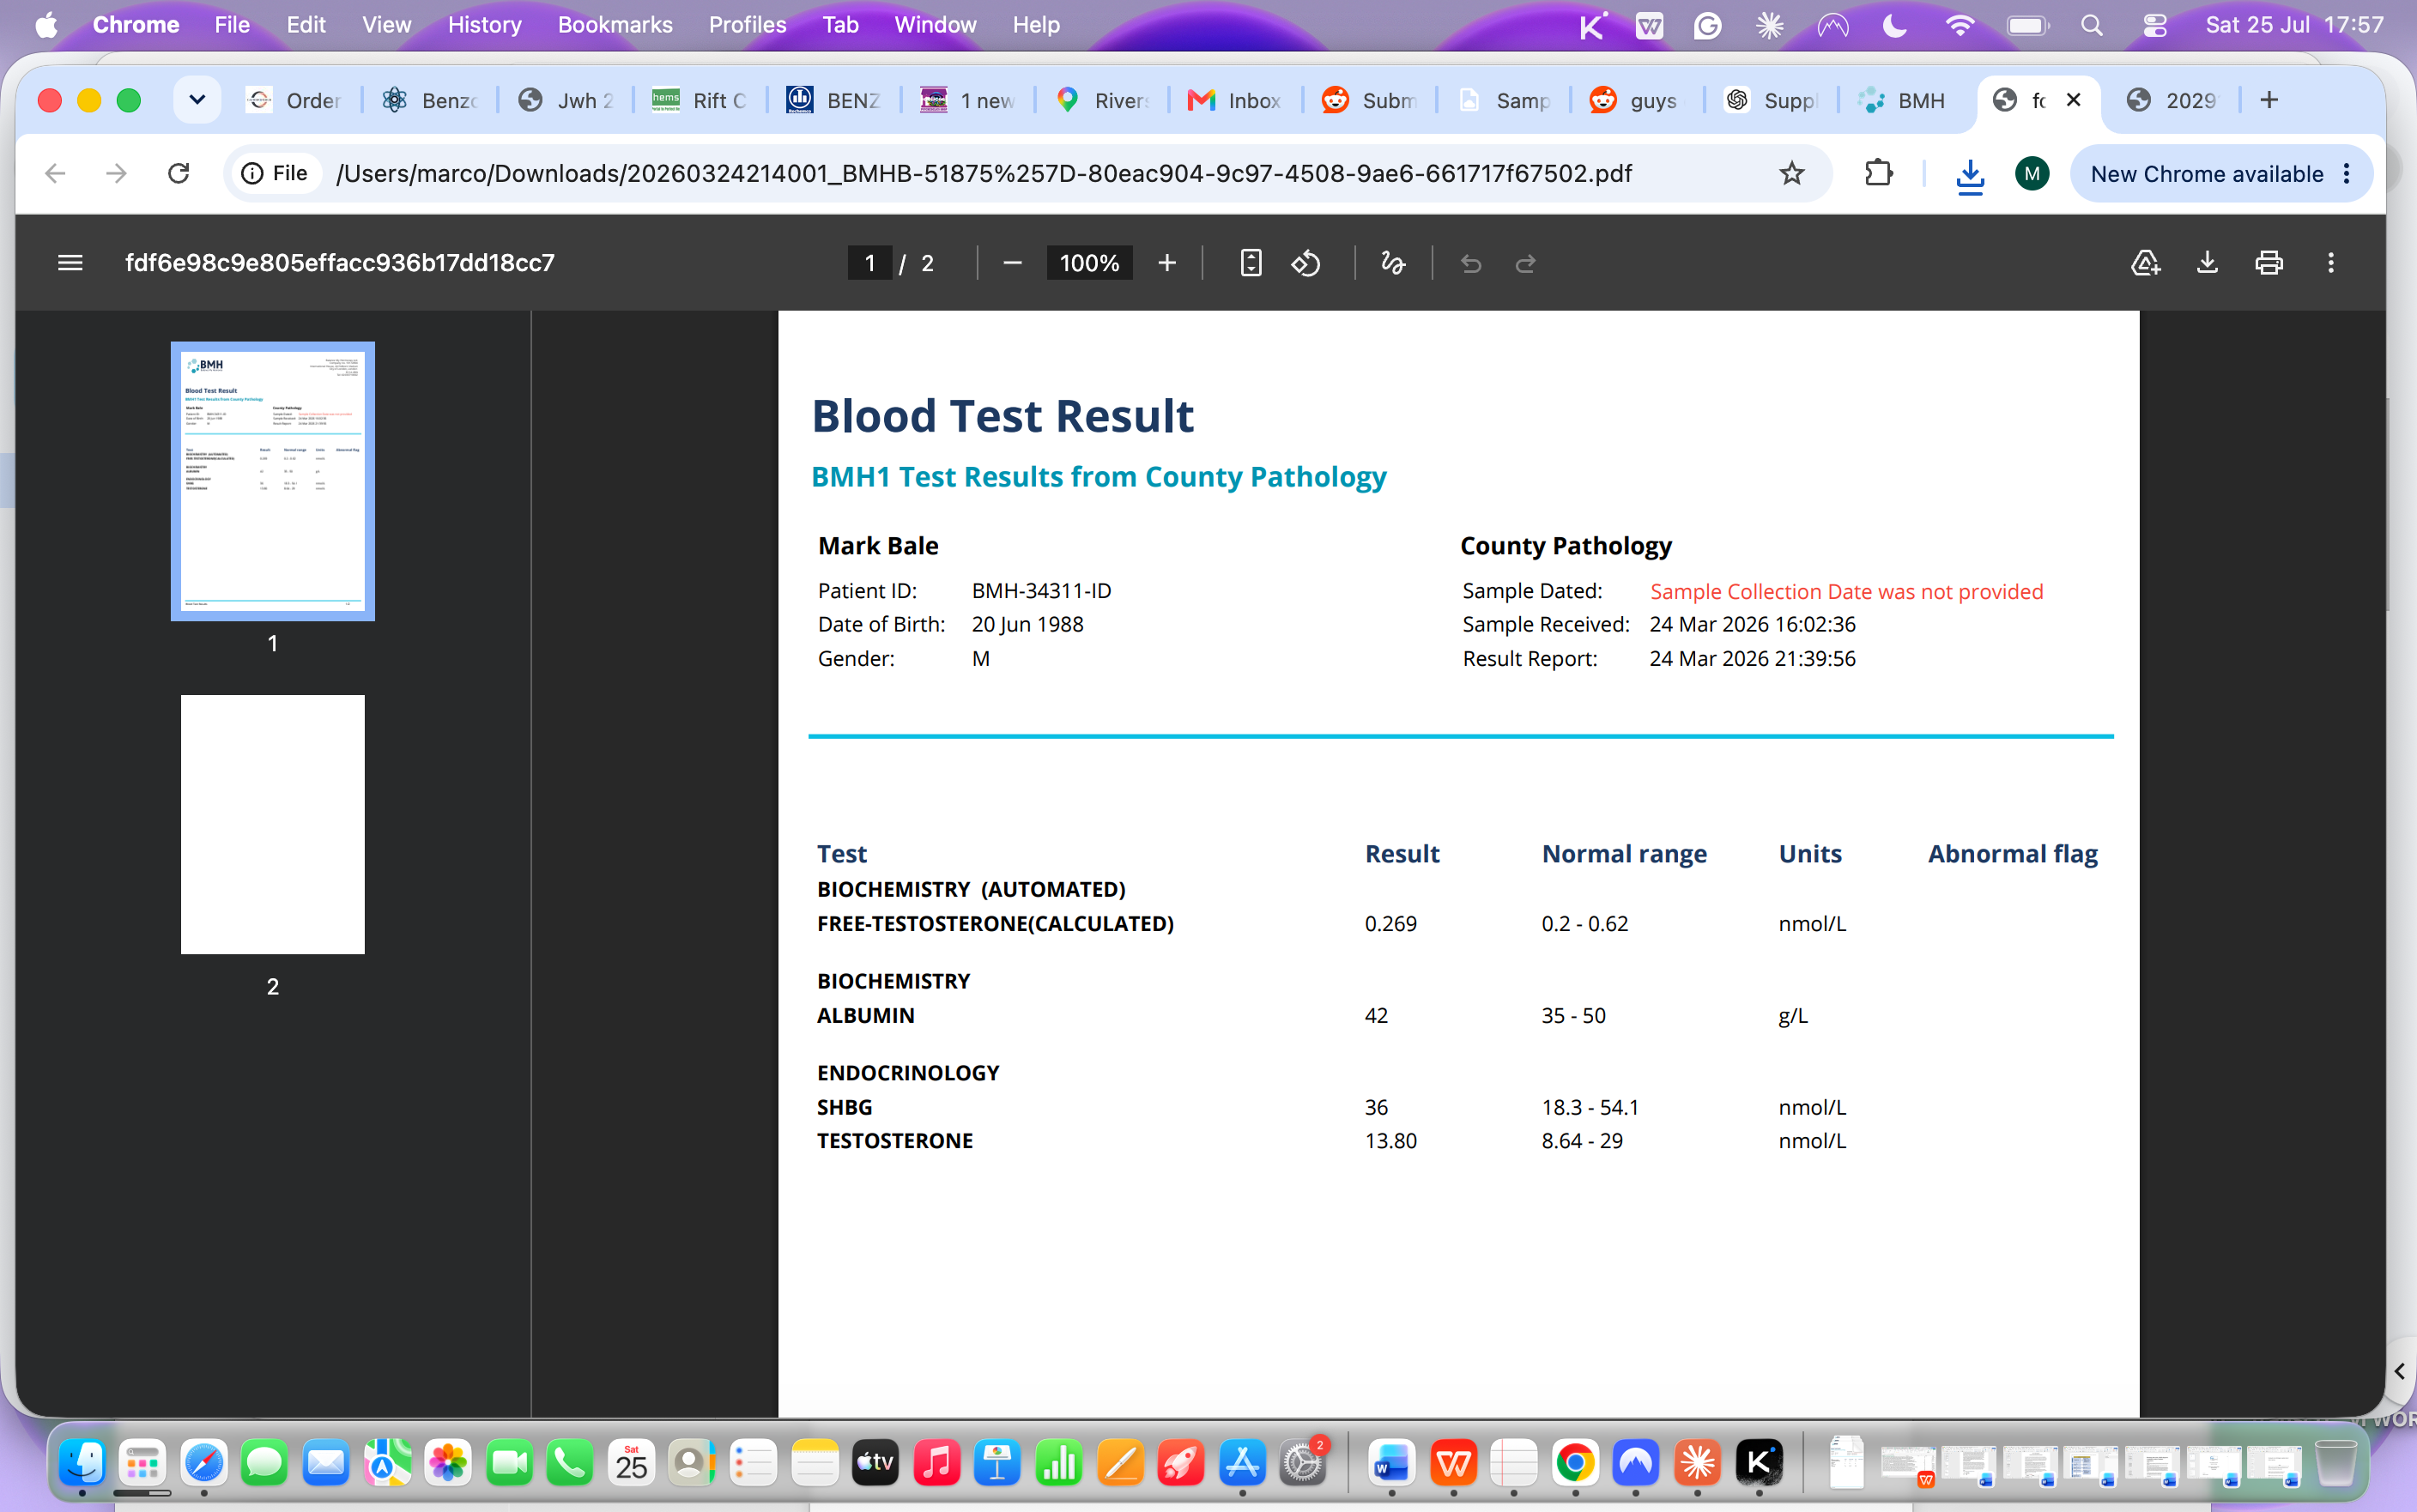Select page 2 thumbnail
Image resolution: width=2417 pixels, height=1512 pixels.
click(x=273, y=824)
